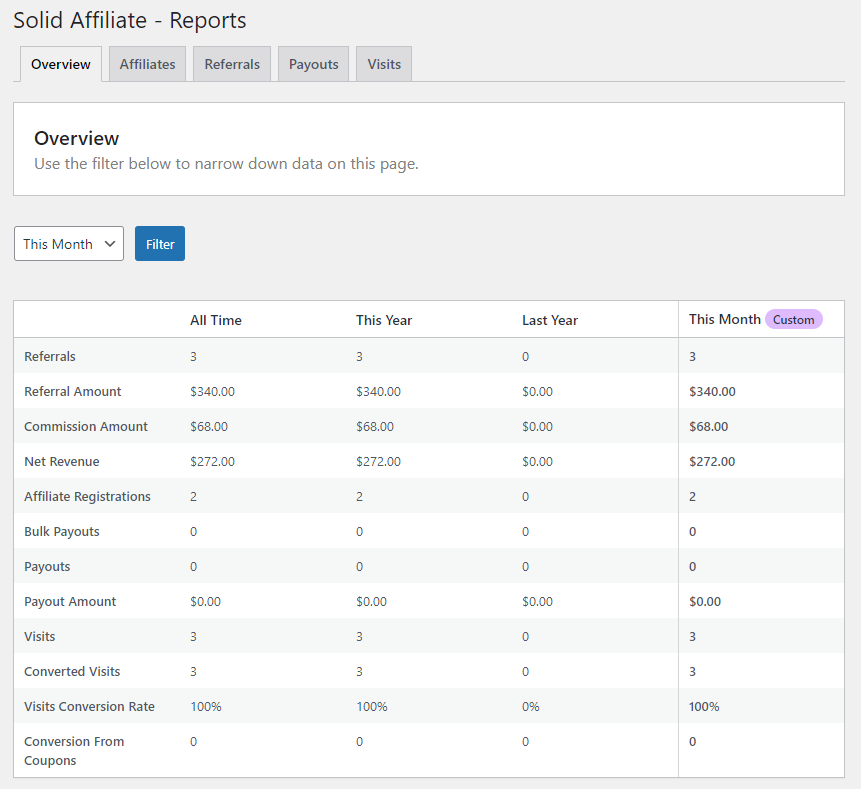Click the Custom badge next to This Month
This screenshot has height=789, width=861.
pos(793,319)
